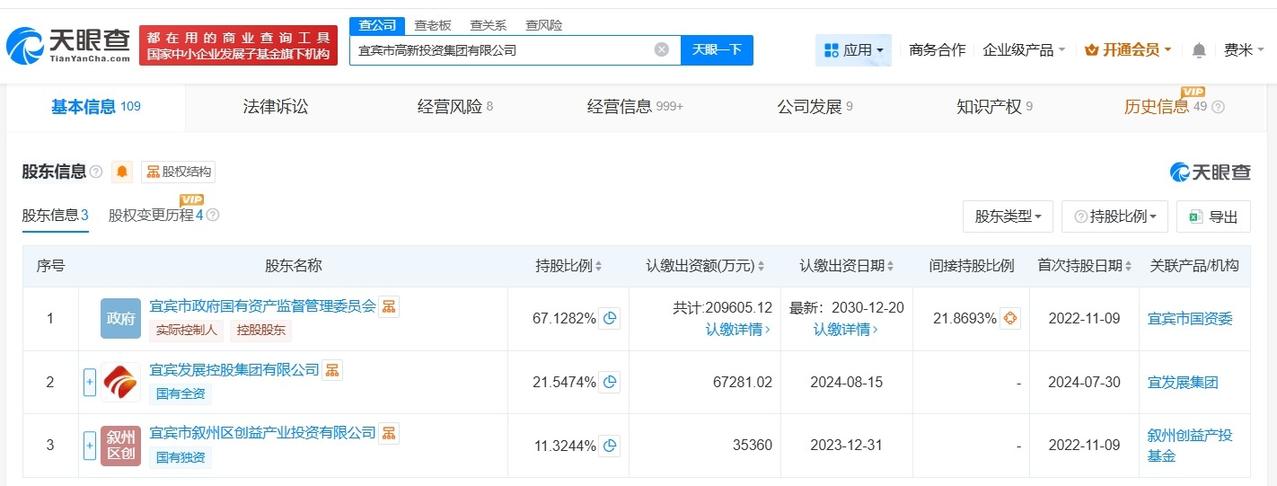The image size is (1277, 486).
Task: Sort by 首次持股日期 column header
Action: 1085,266
